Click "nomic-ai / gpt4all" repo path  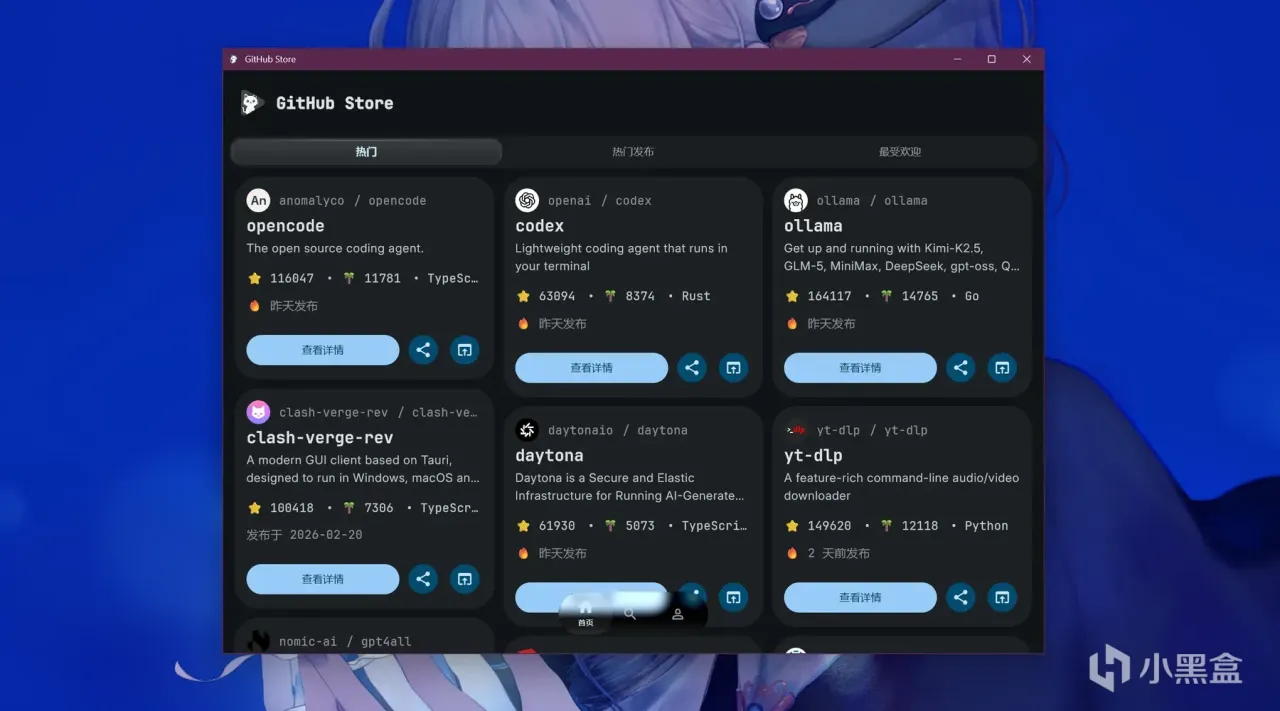click(345, 642)
